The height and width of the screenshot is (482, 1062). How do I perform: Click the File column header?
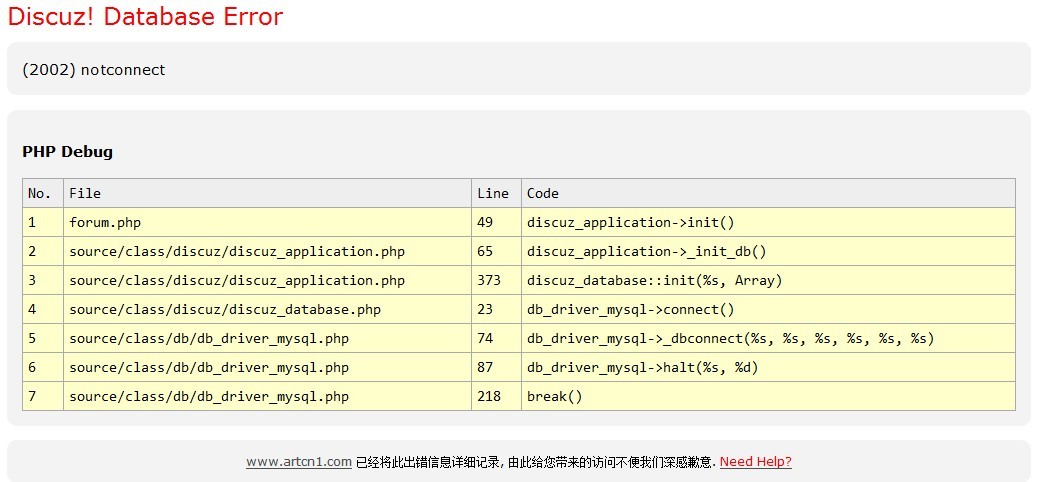point(268,194)
